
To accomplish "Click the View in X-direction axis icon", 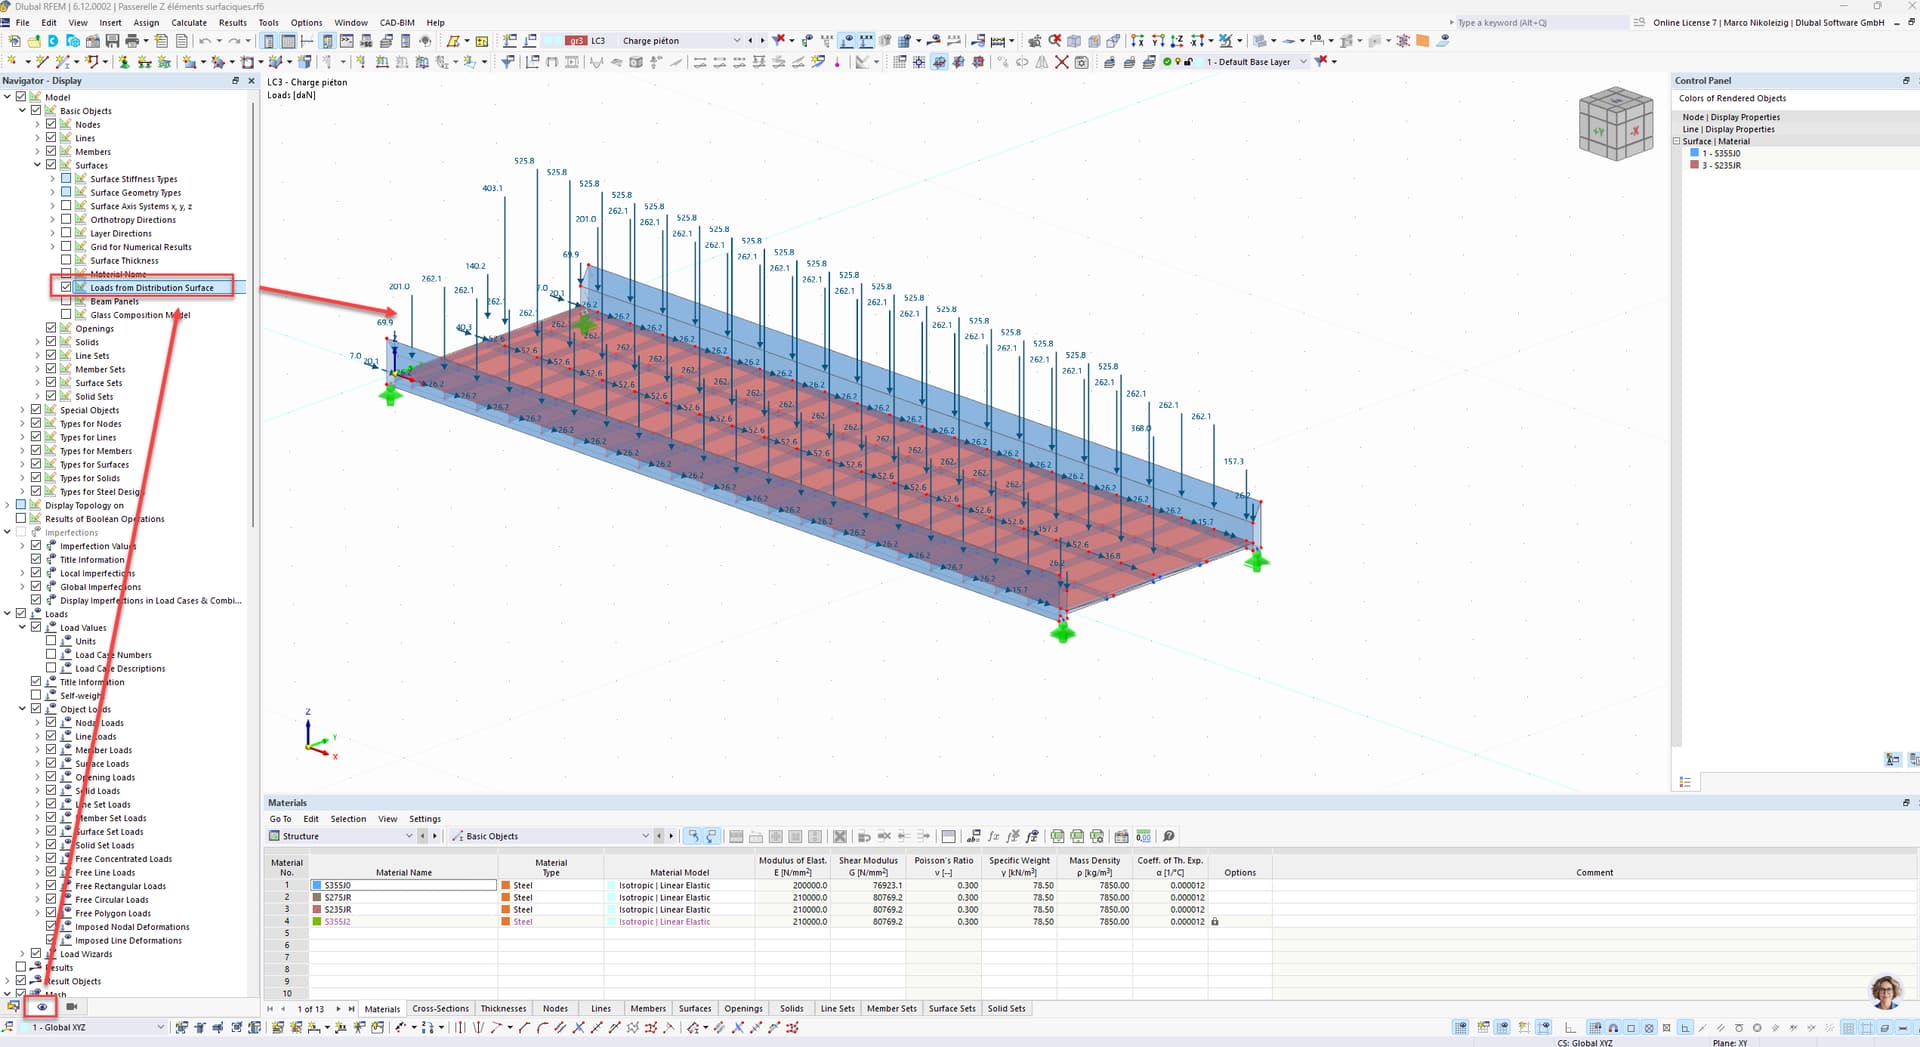I will point(1138,41).
